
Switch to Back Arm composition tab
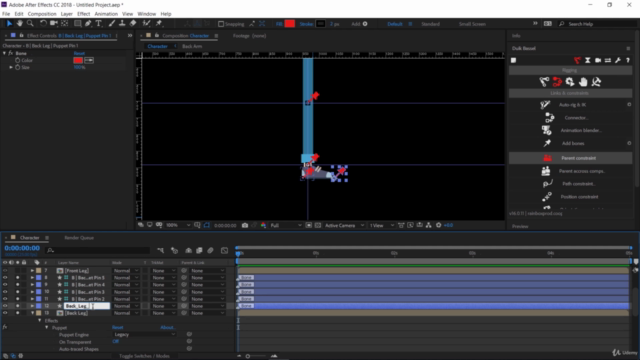[192, 46]
